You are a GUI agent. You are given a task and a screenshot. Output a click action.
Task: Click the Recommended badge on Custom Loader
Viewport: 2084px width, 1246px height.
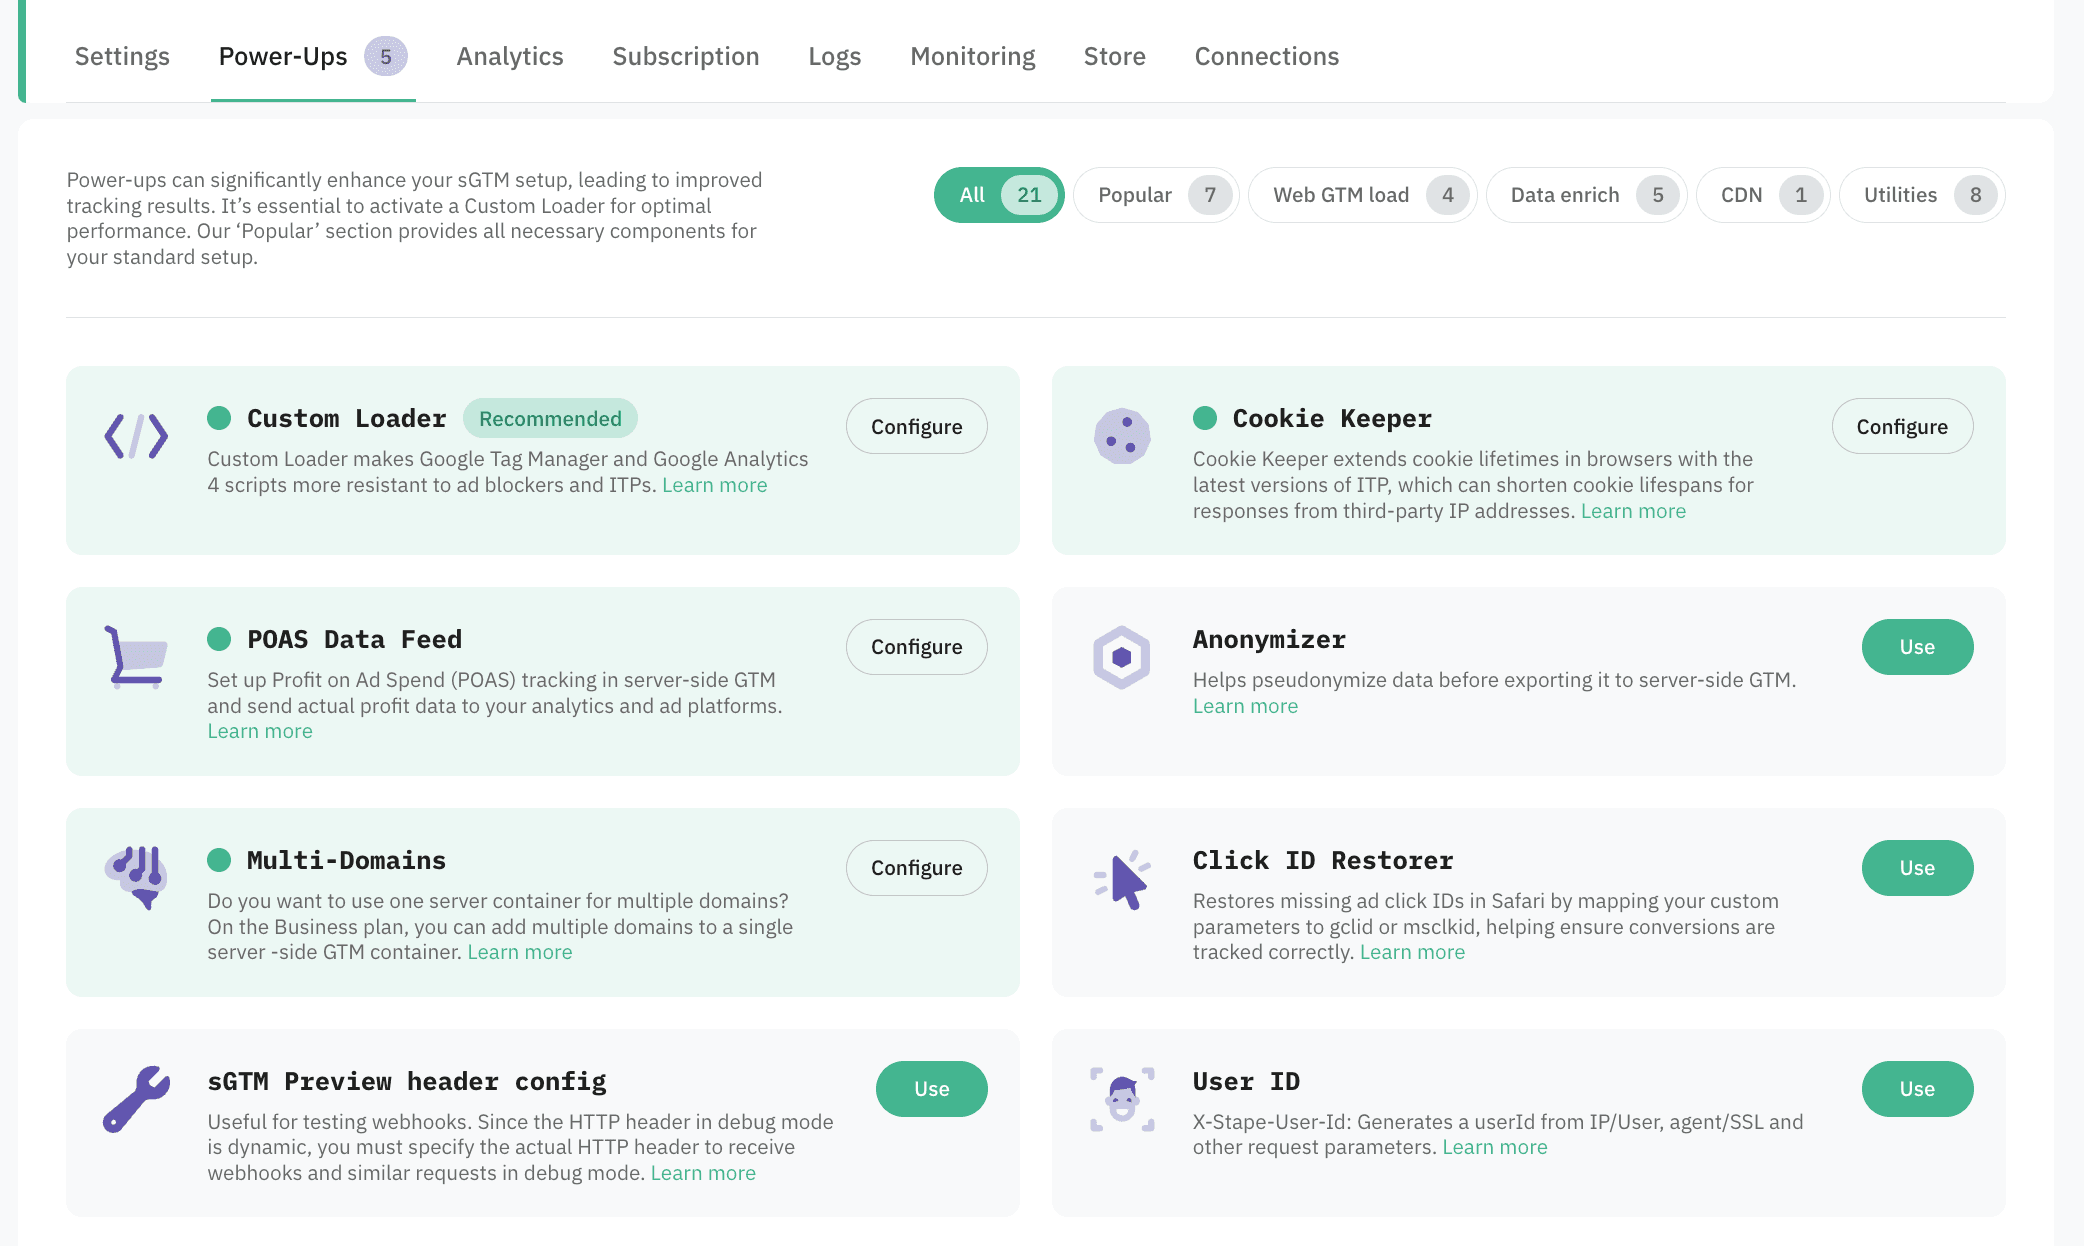tap(550, 419)
